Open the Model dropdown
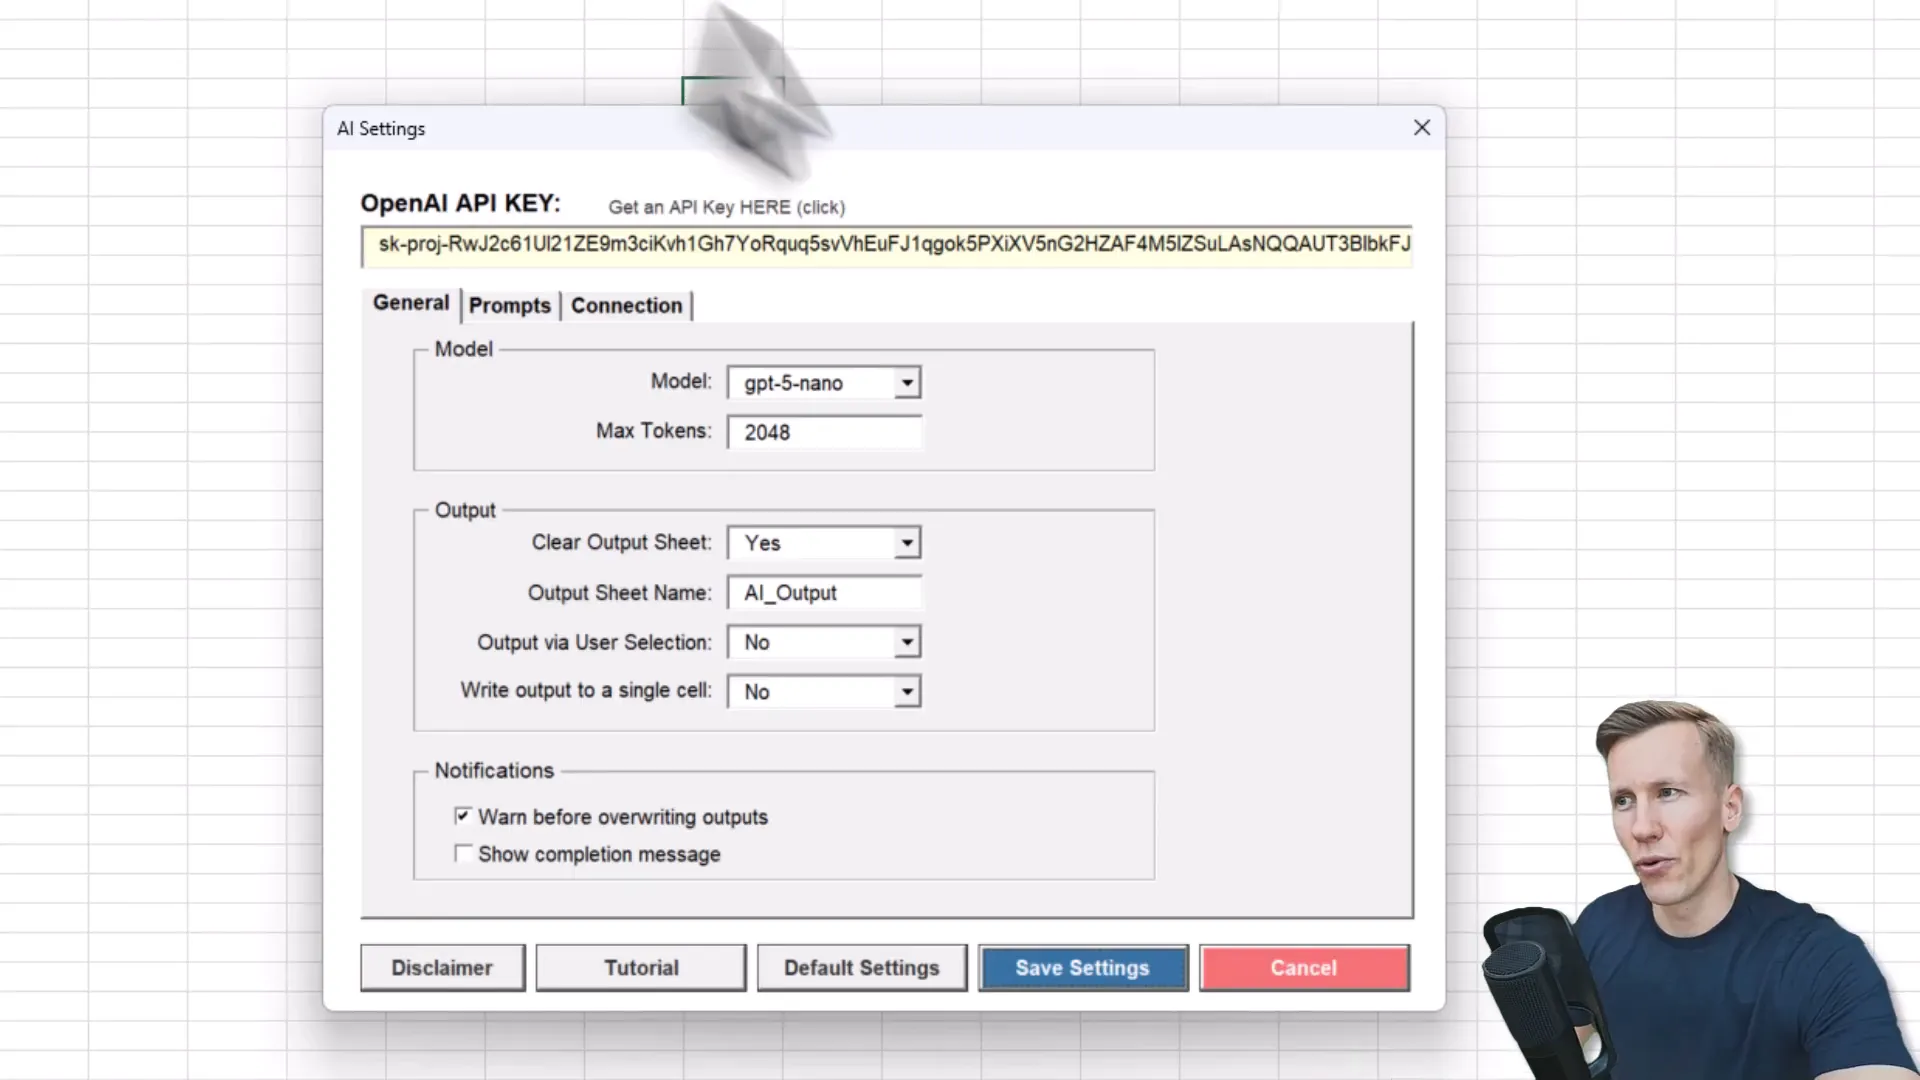This screenshot has width=1920, height=1080. [905, 382]
